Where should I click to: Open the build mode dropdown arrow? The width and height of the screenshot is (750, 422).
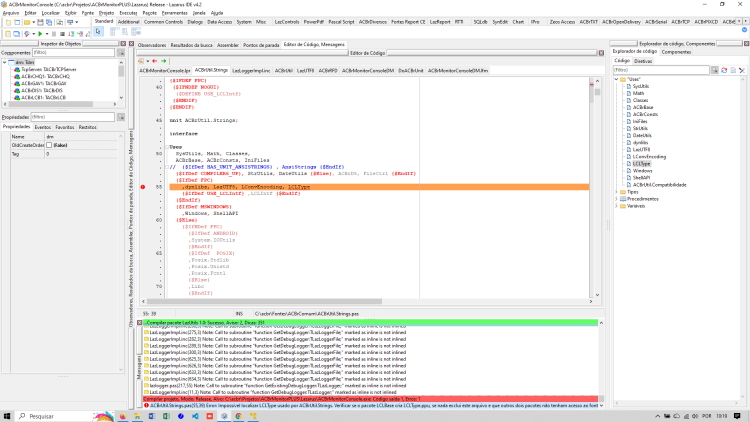pos(33,34)
